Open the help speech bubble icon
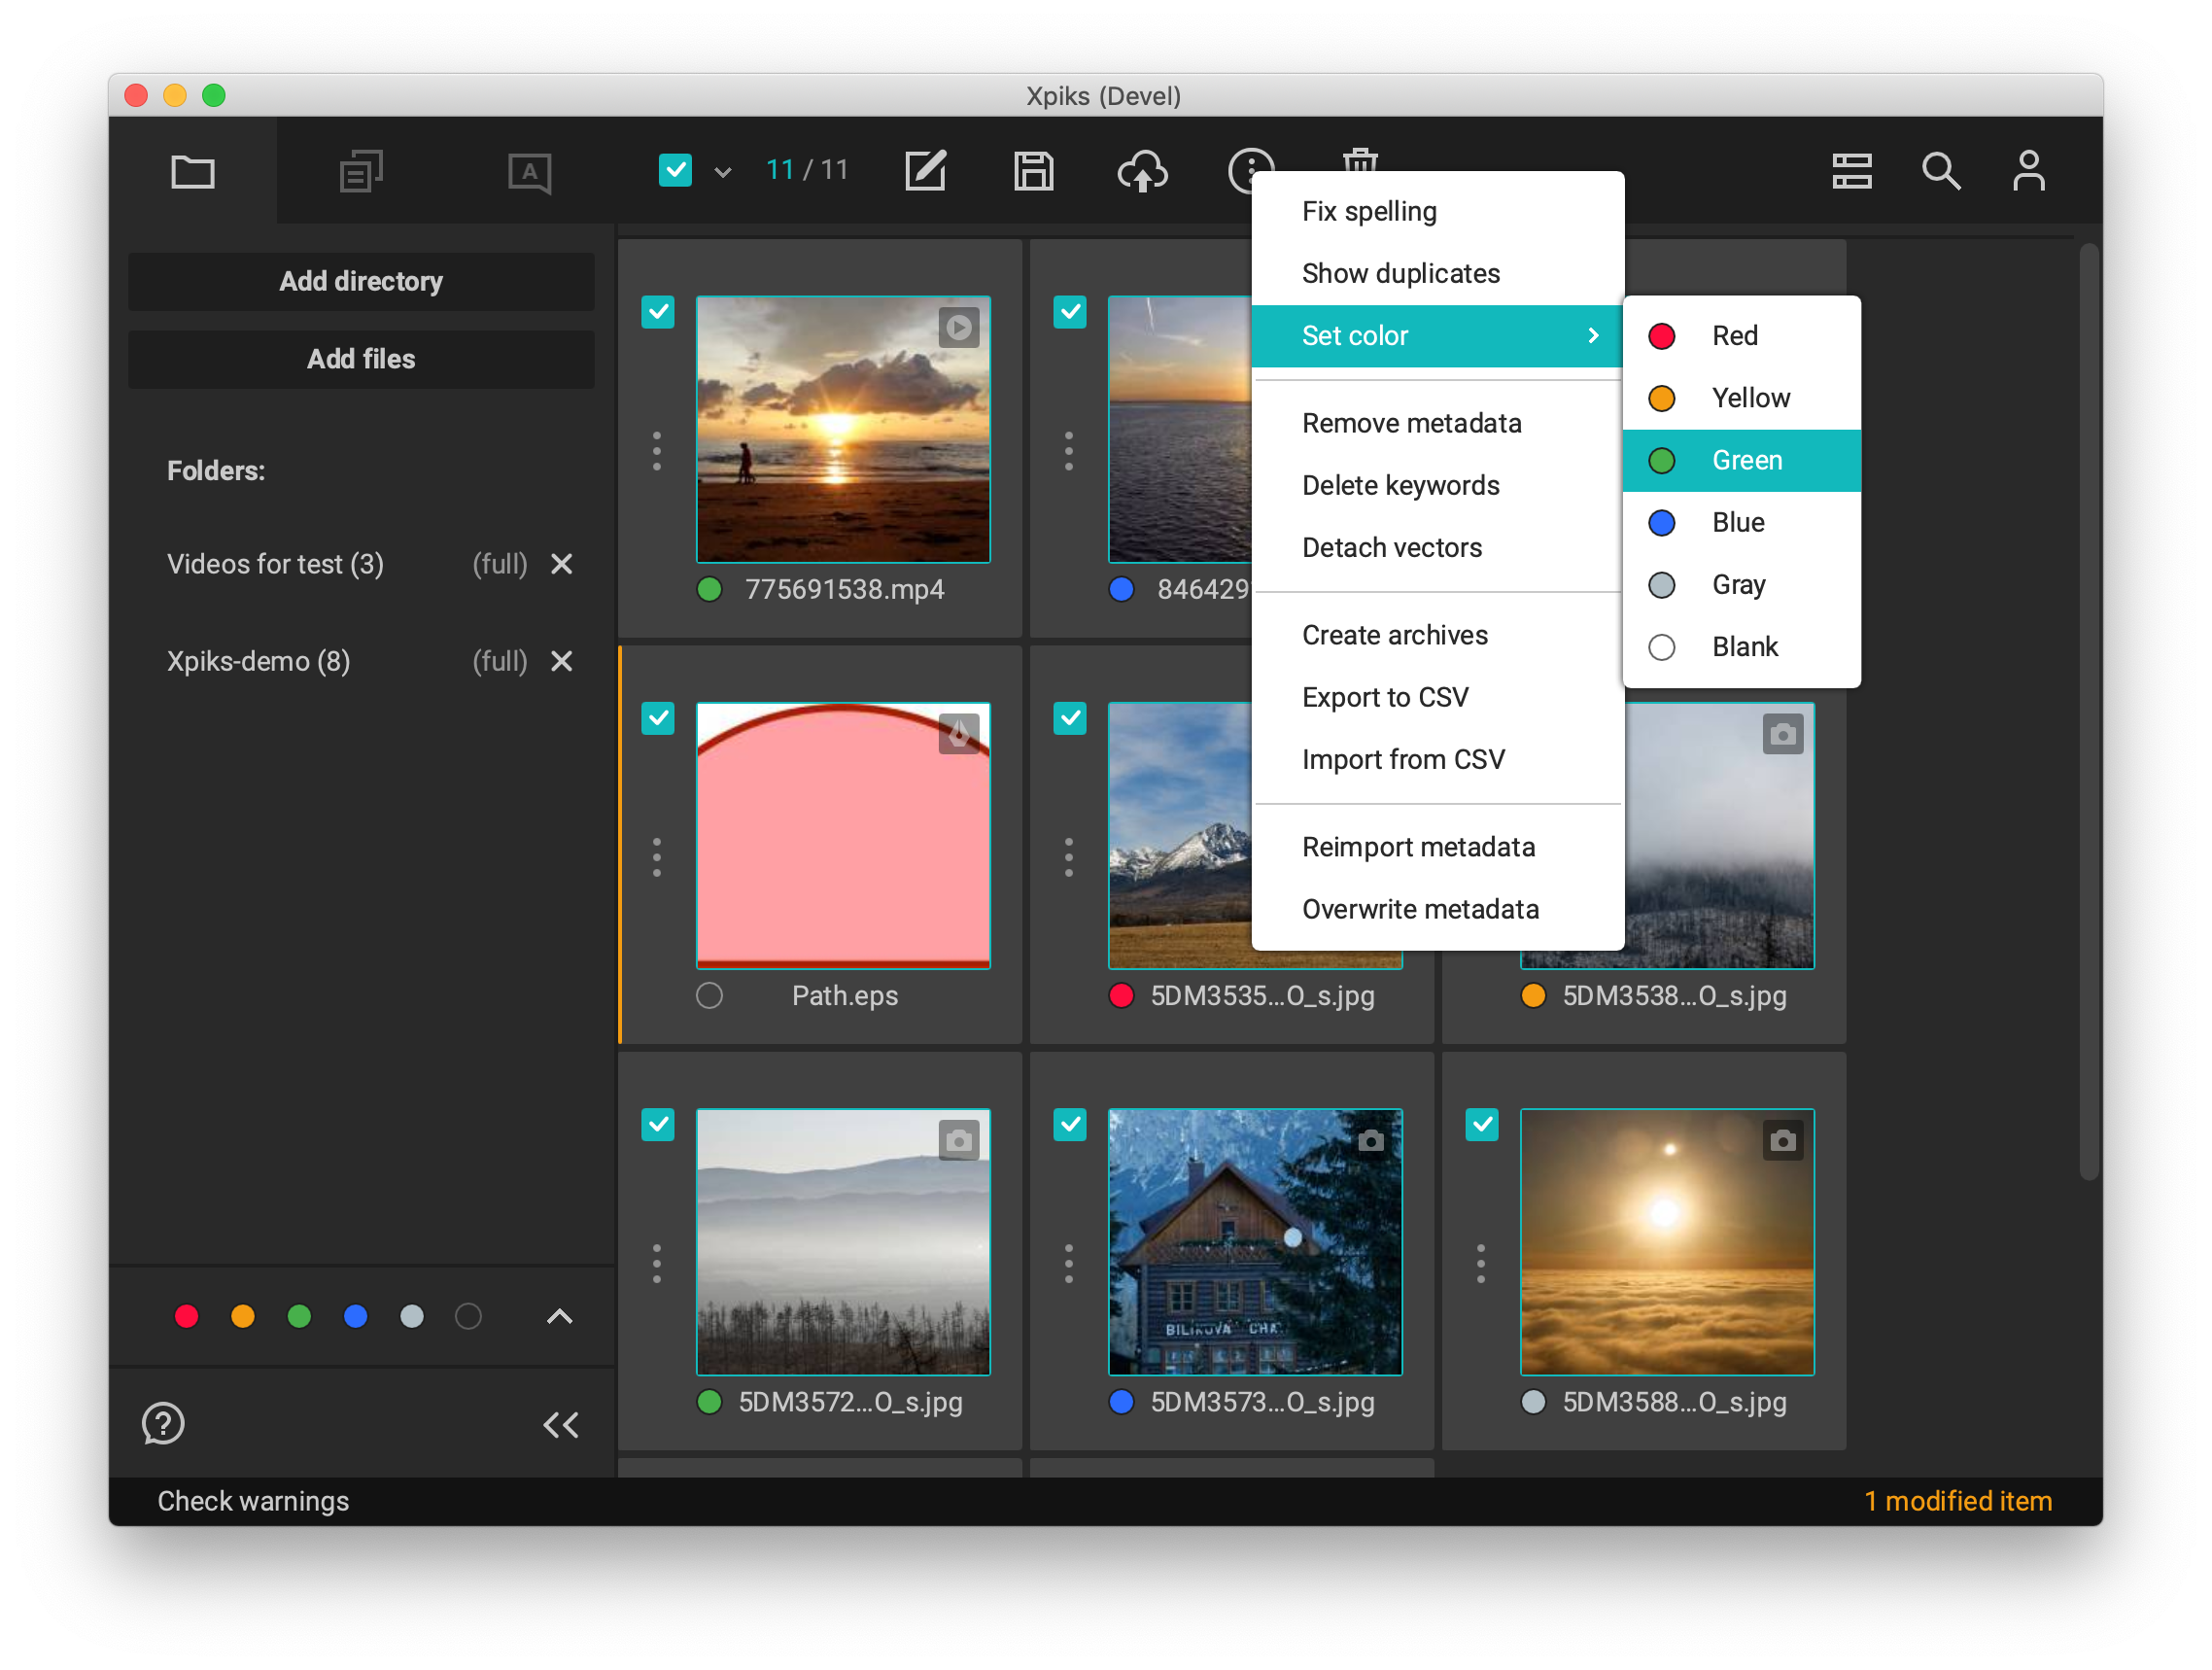Viewport: 2212px width, 1670px height. [163, 1423]
